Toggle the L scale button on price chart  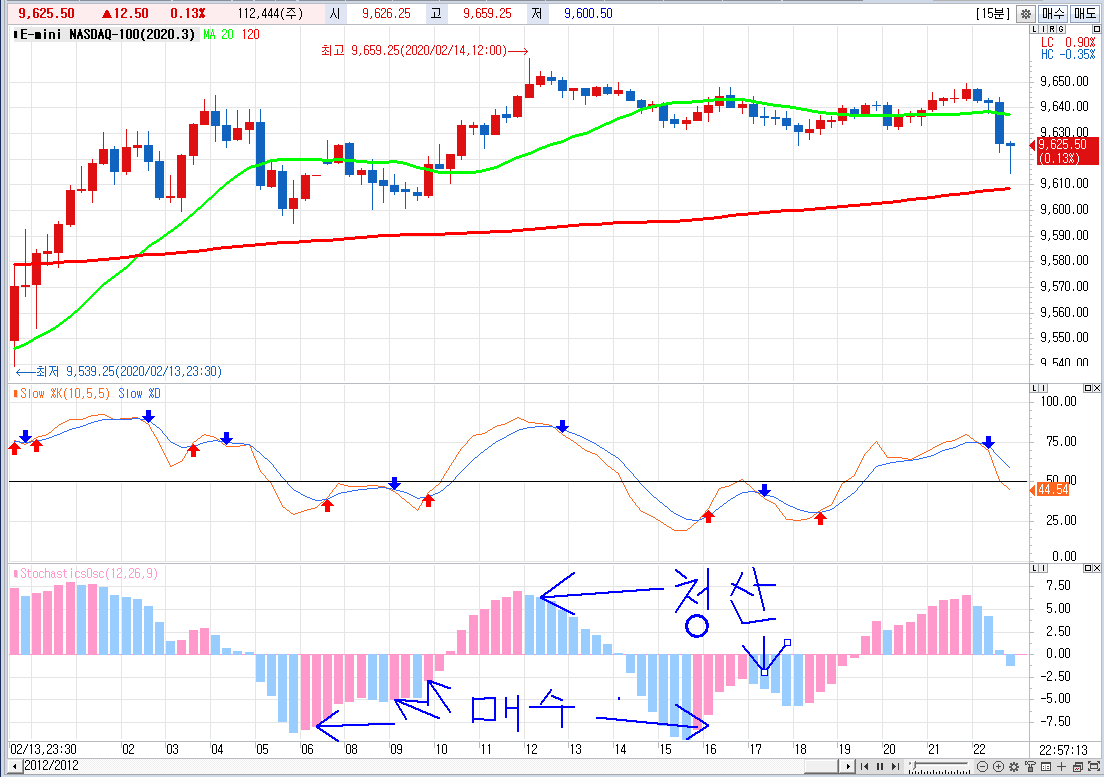click(1034, 29)
